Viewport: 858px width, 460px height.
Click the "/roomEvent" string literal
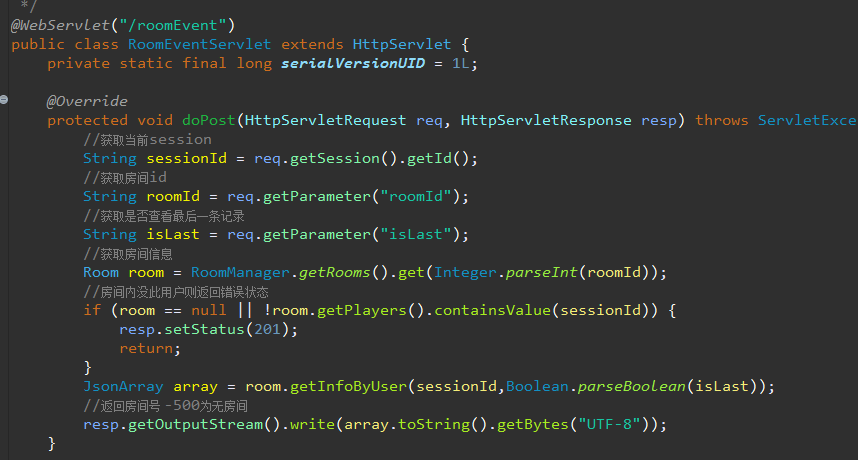tap(173, 25)
